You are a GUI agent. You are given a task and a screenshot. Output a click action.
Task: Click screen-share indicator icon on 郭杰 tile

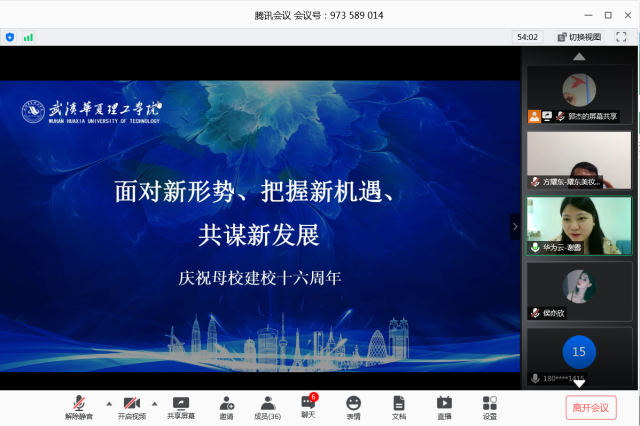click(547, 116)
